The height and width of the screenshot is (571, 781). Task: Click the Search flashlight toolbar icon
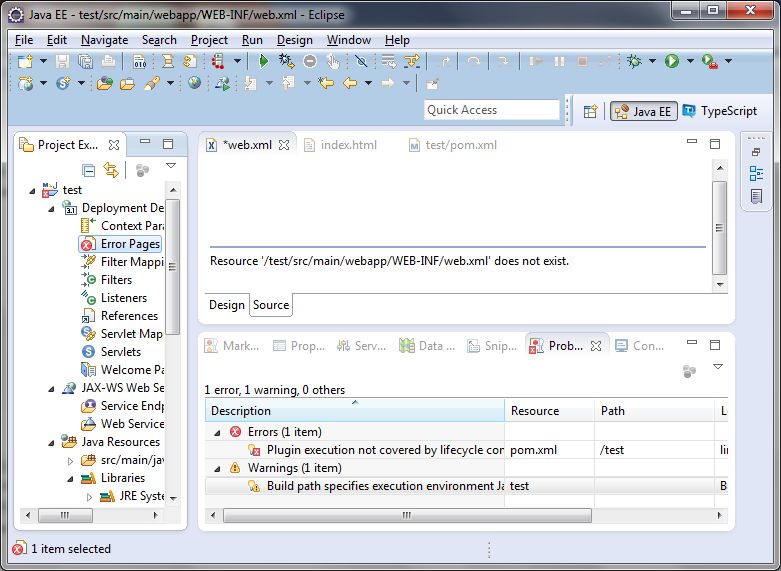coord(151,83)
